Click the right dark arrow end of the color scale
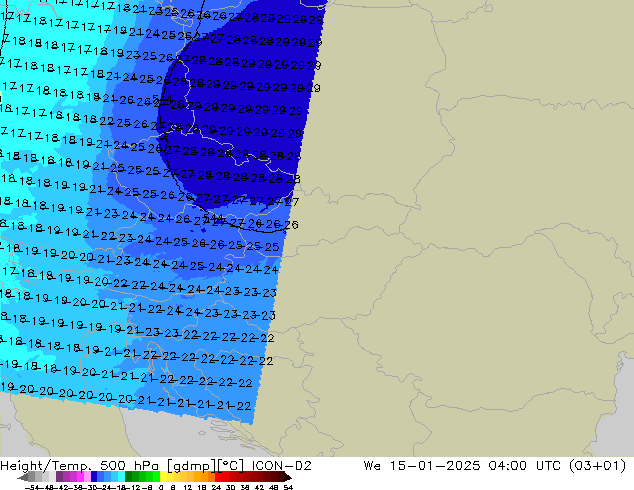 pos(288,477)
